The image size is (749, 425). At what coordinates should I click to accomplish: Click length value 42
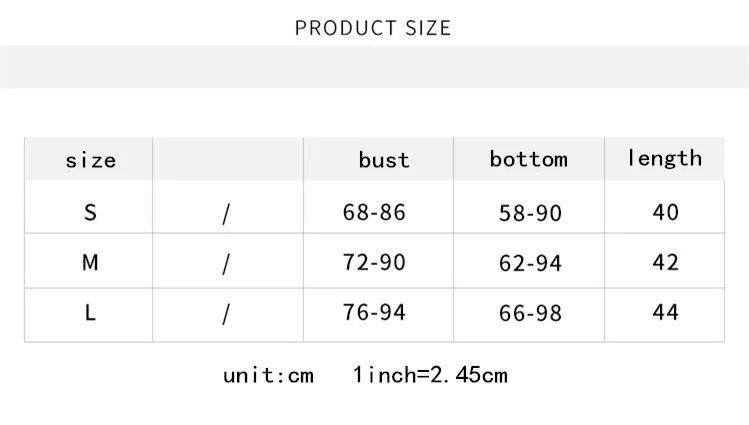665,262
